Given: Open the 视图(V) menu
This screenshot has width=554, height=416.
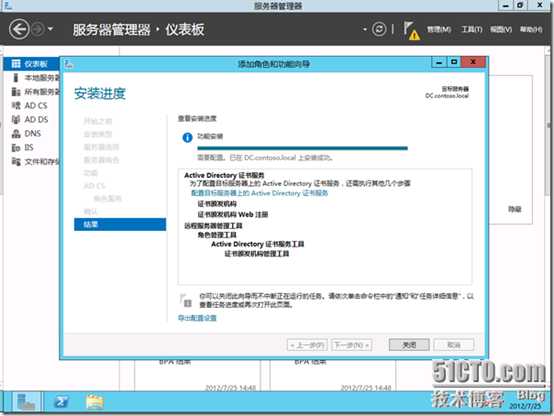Looking at the screenshot, I should pos(501,29).
